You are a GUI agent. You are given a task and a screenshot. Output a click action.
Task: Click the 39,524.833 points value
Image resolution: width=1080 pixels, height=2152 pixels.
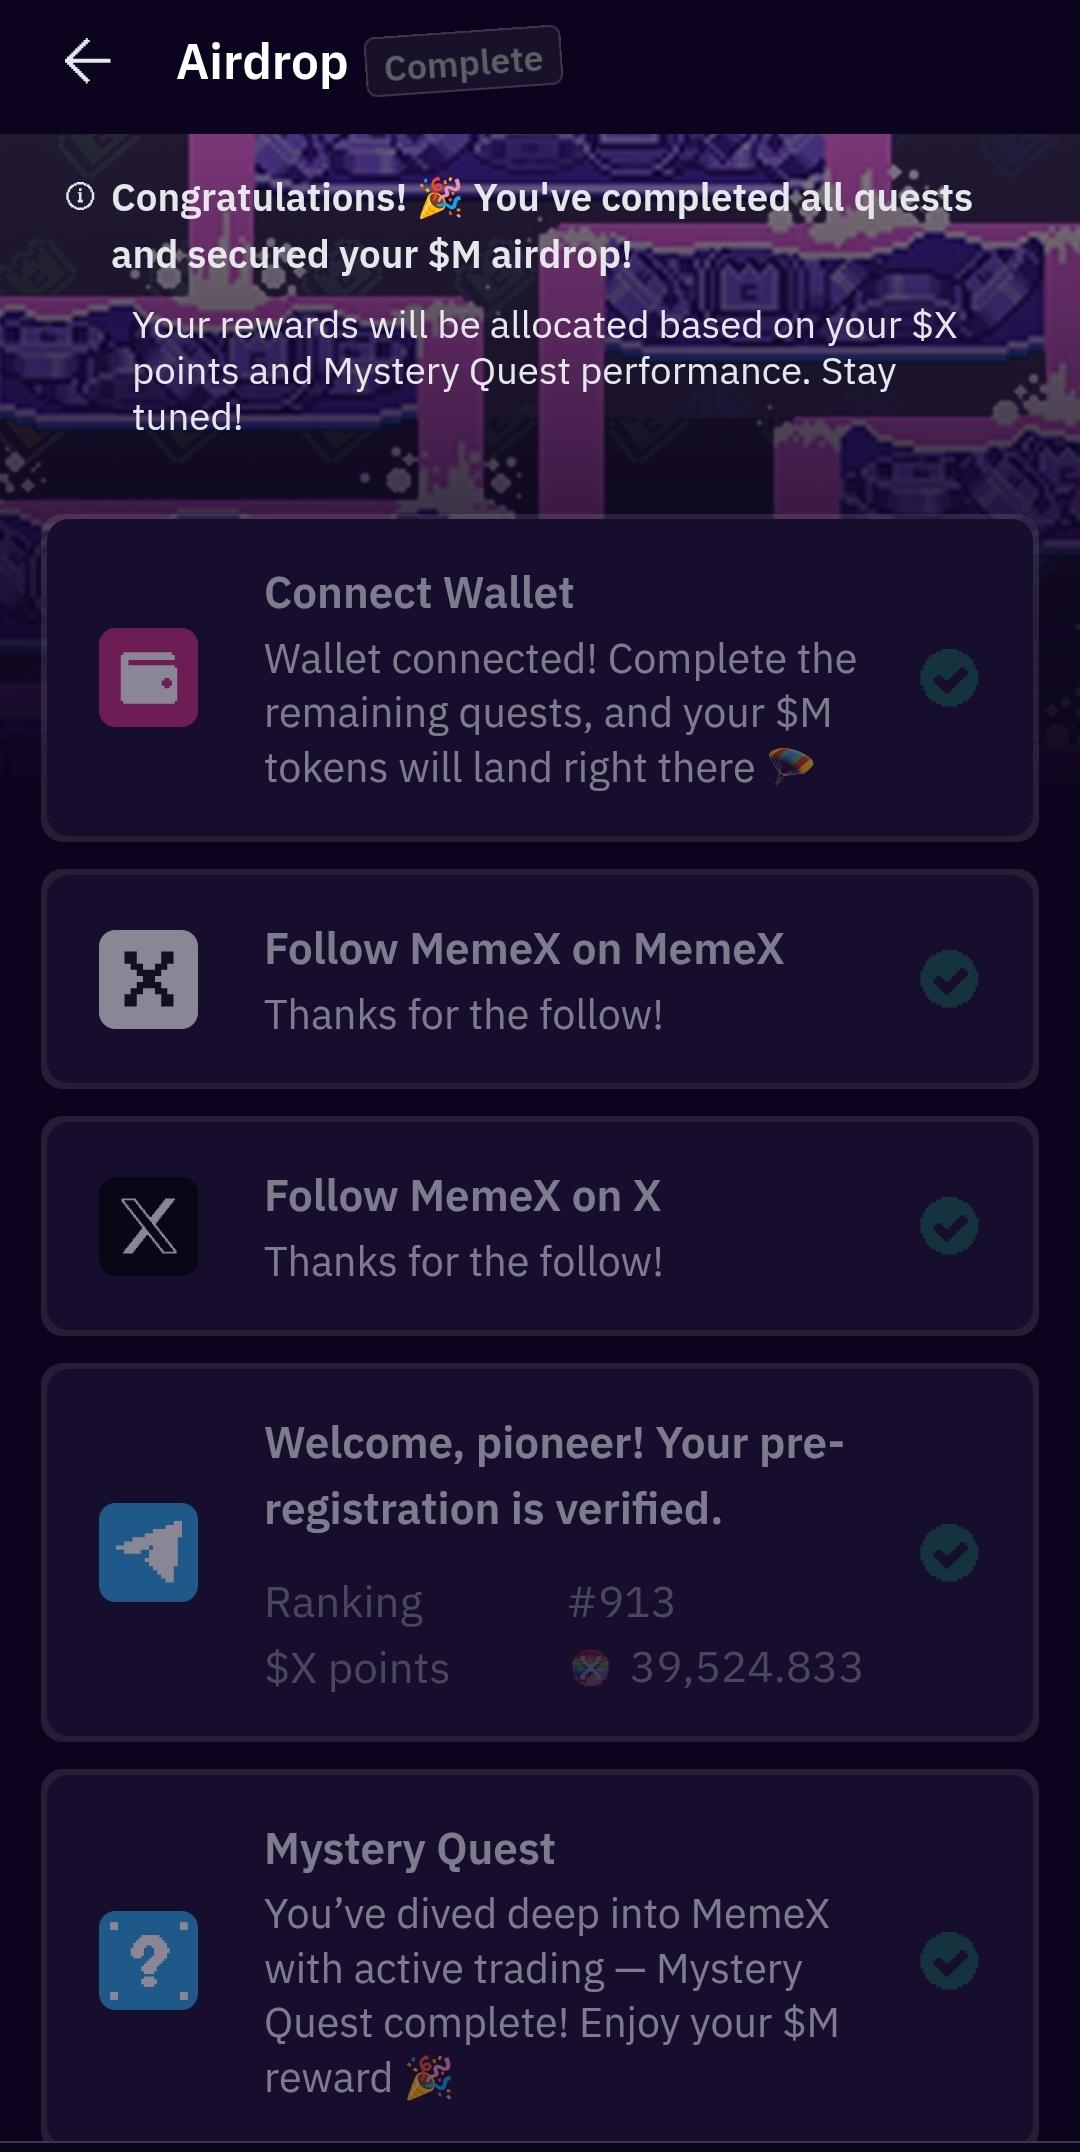(x=746, y=1668)
